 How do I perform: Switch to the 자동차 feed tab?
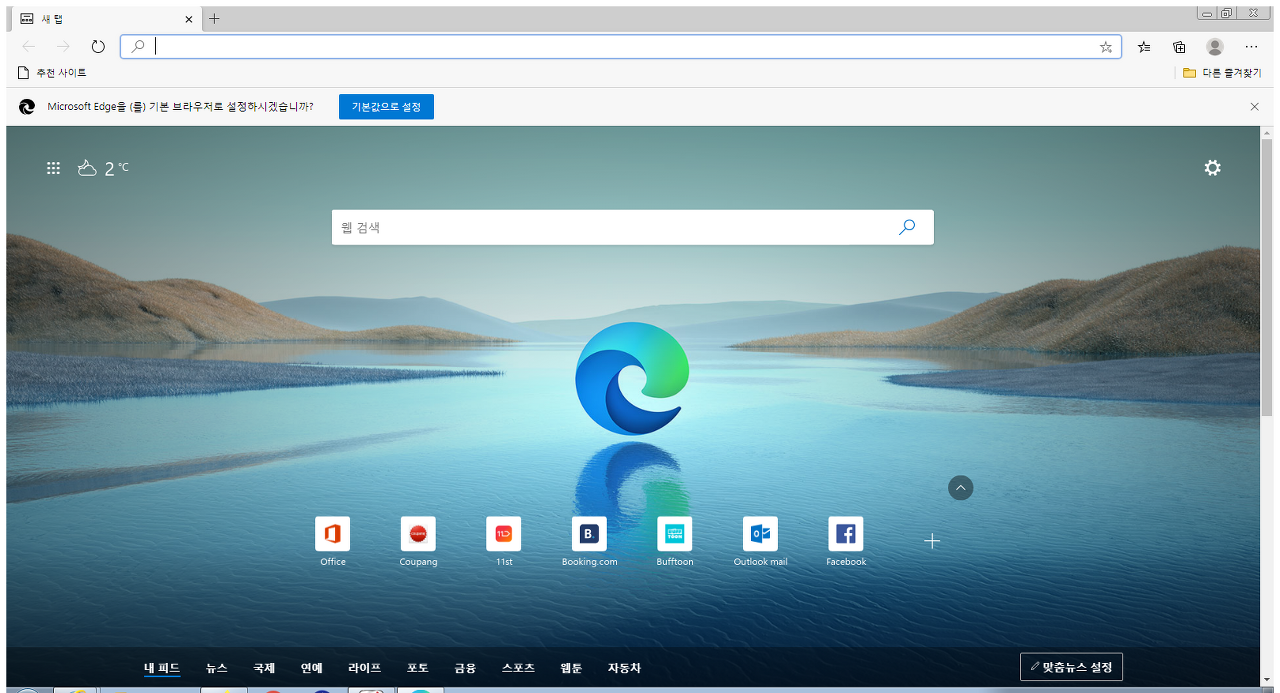[624, 668]
